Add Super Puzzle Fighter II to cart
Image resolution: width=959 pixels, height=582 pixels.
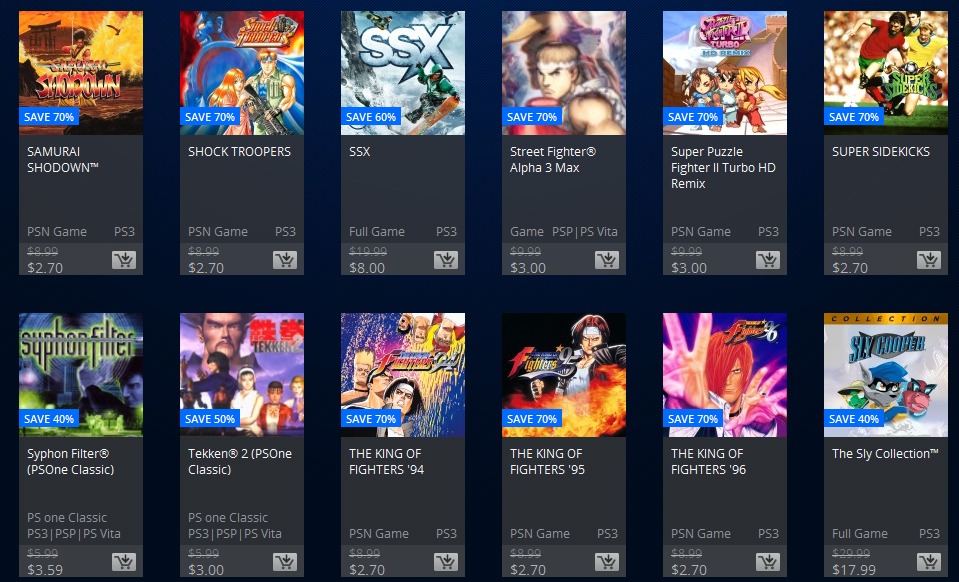768,260
